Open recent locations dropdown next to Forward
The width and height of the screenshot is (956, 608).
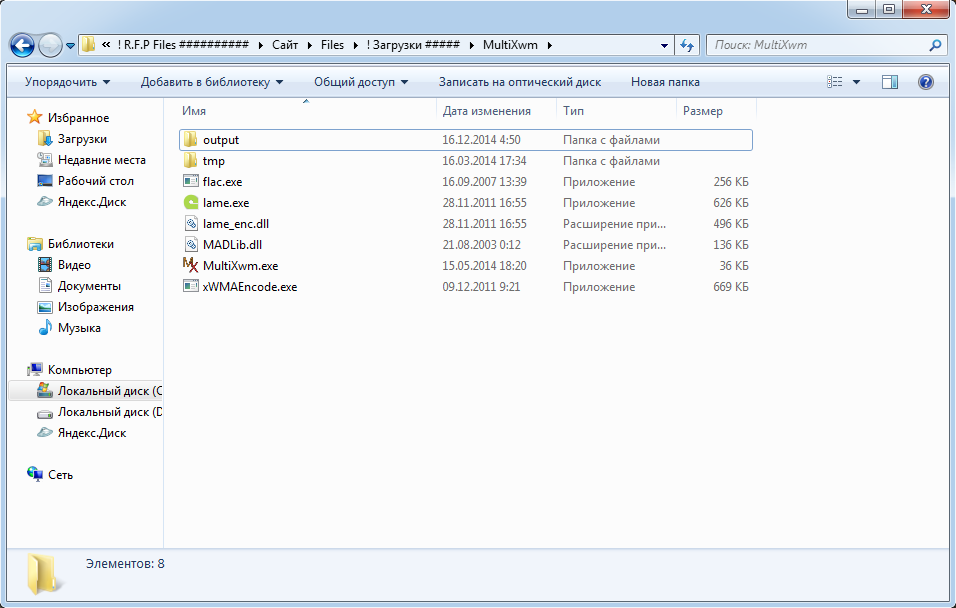click(x=70, y=46)
